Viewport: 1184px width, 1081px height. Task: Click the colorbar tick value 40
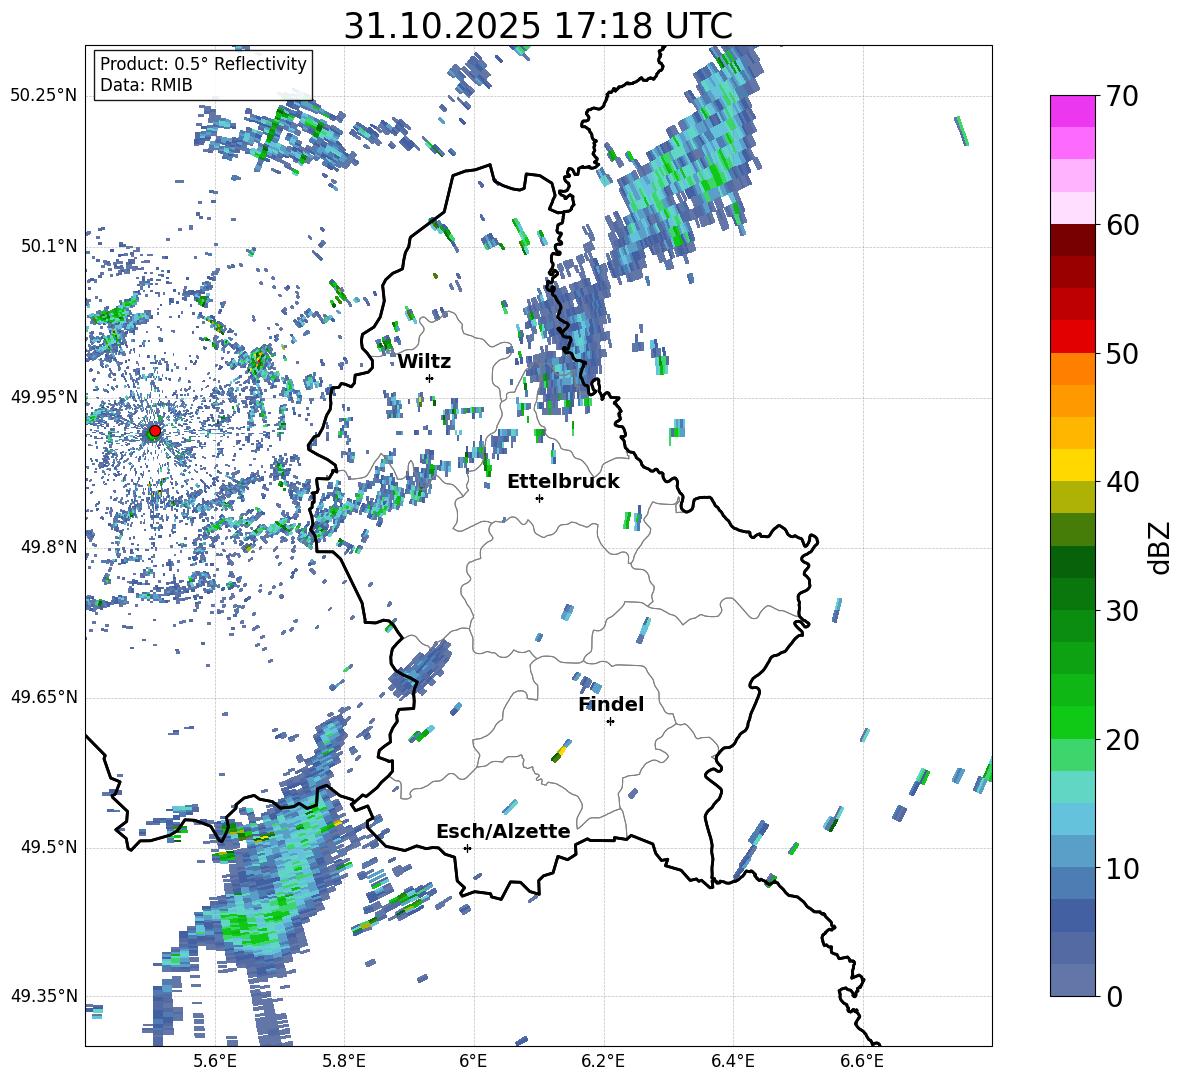coord(1122,482)
